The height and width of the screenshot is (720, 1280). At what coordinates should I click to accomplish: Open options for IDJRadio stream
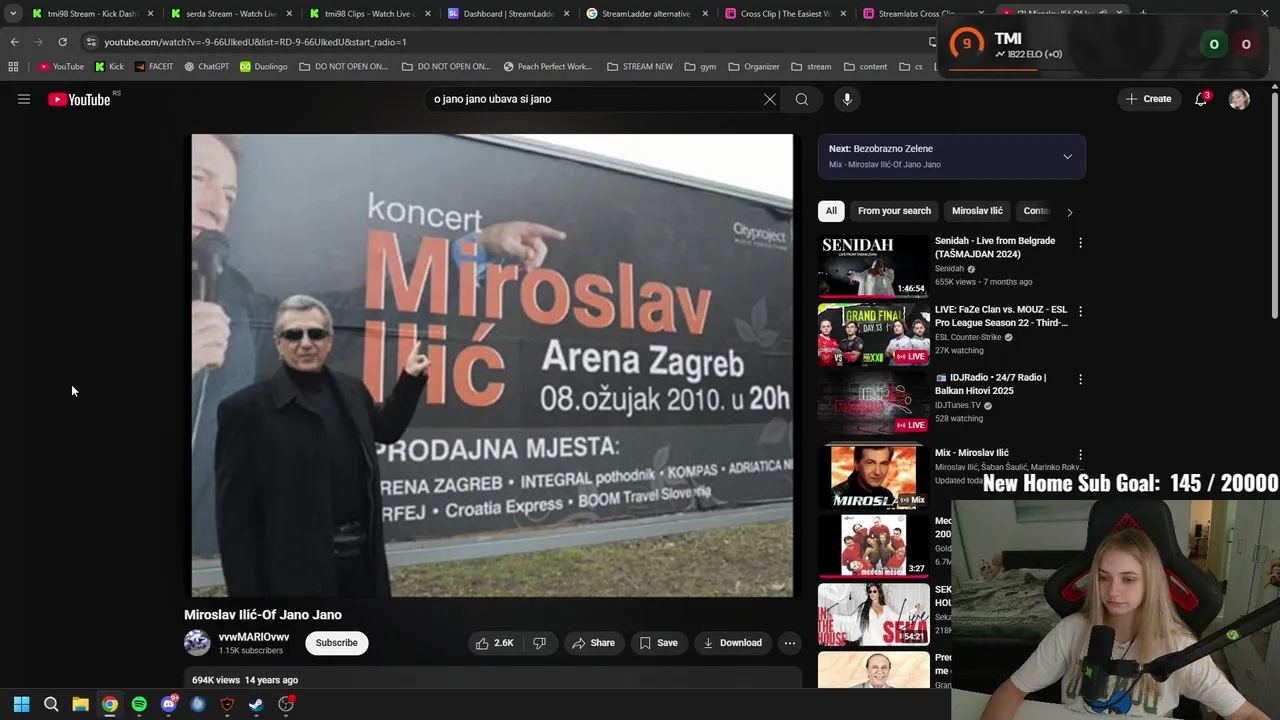tap(1080, 379)
